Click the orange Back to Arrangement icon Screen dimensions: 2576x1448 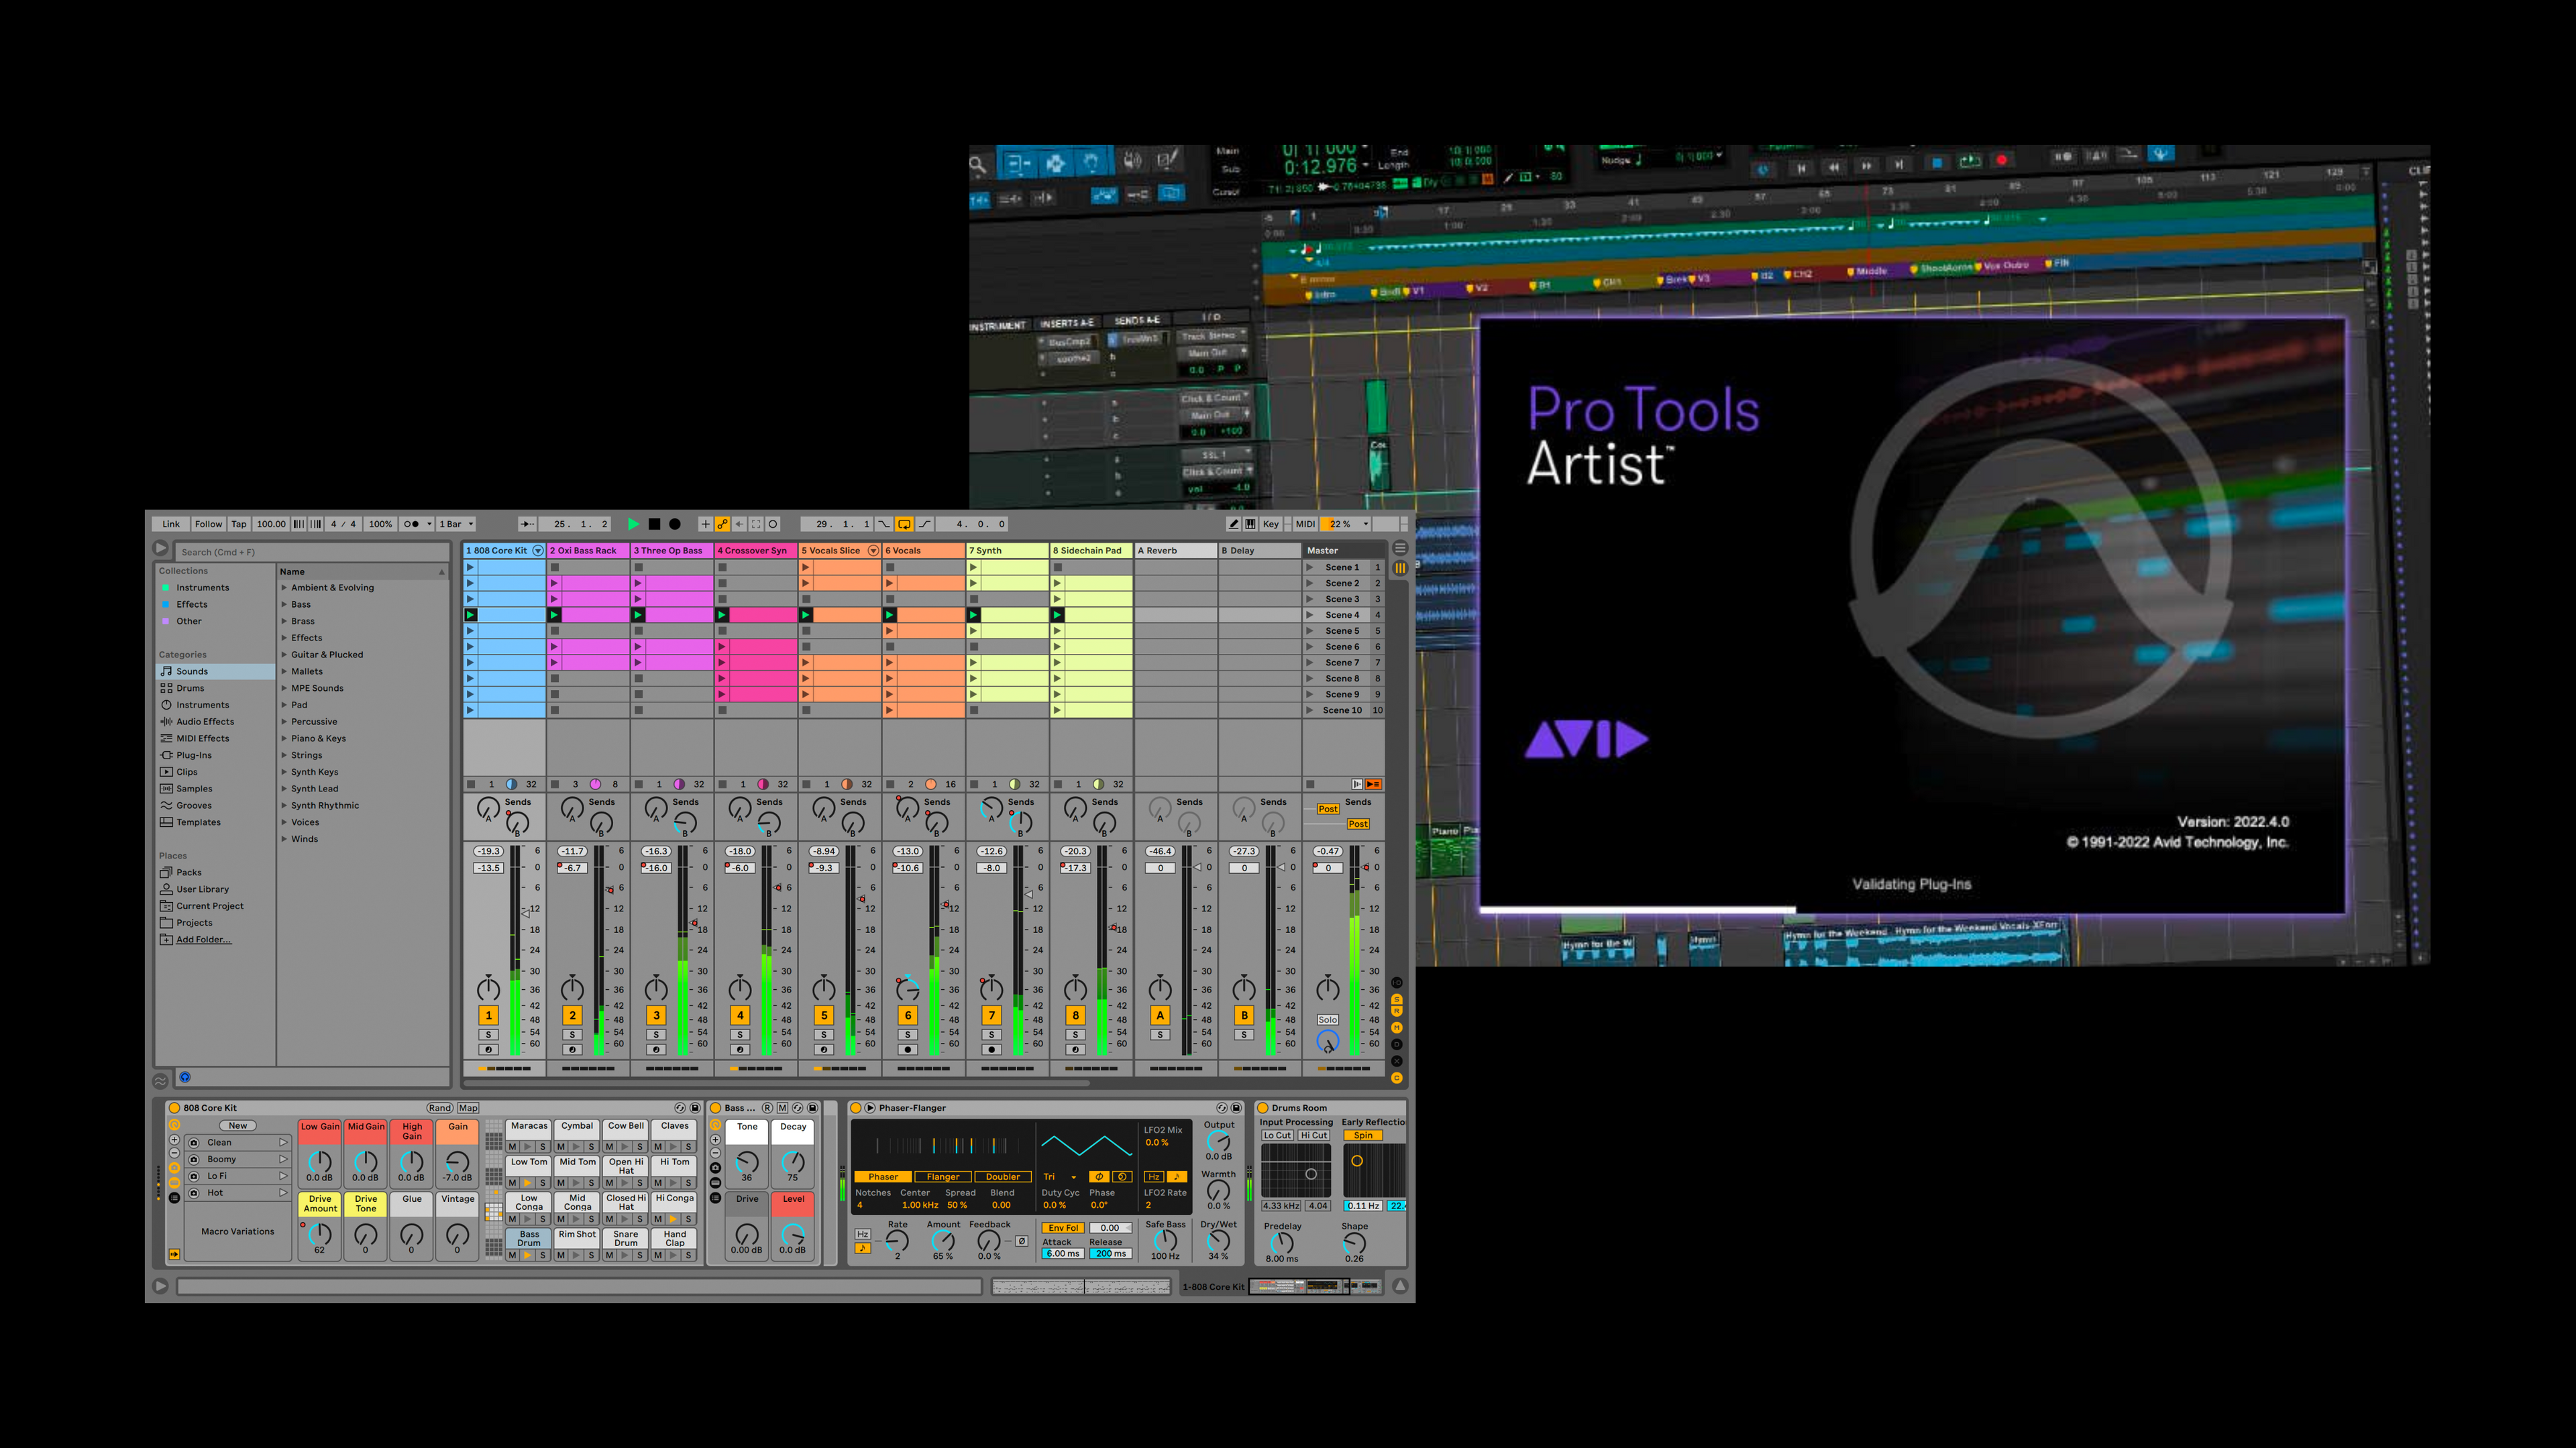[1374, 784]
